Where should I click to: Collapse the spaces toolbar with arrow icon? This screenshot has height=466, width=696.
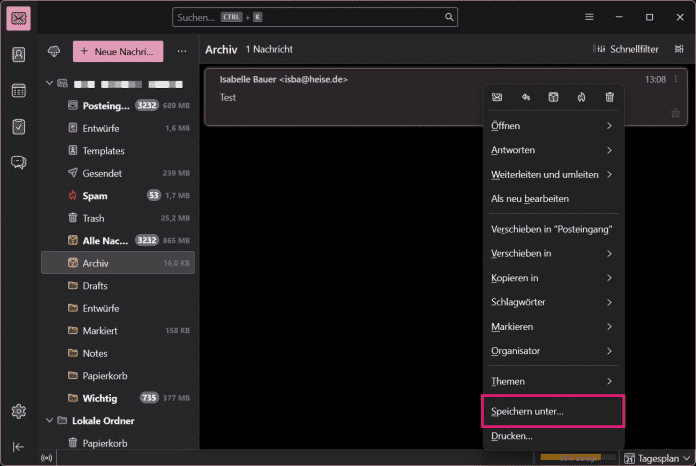19,446
